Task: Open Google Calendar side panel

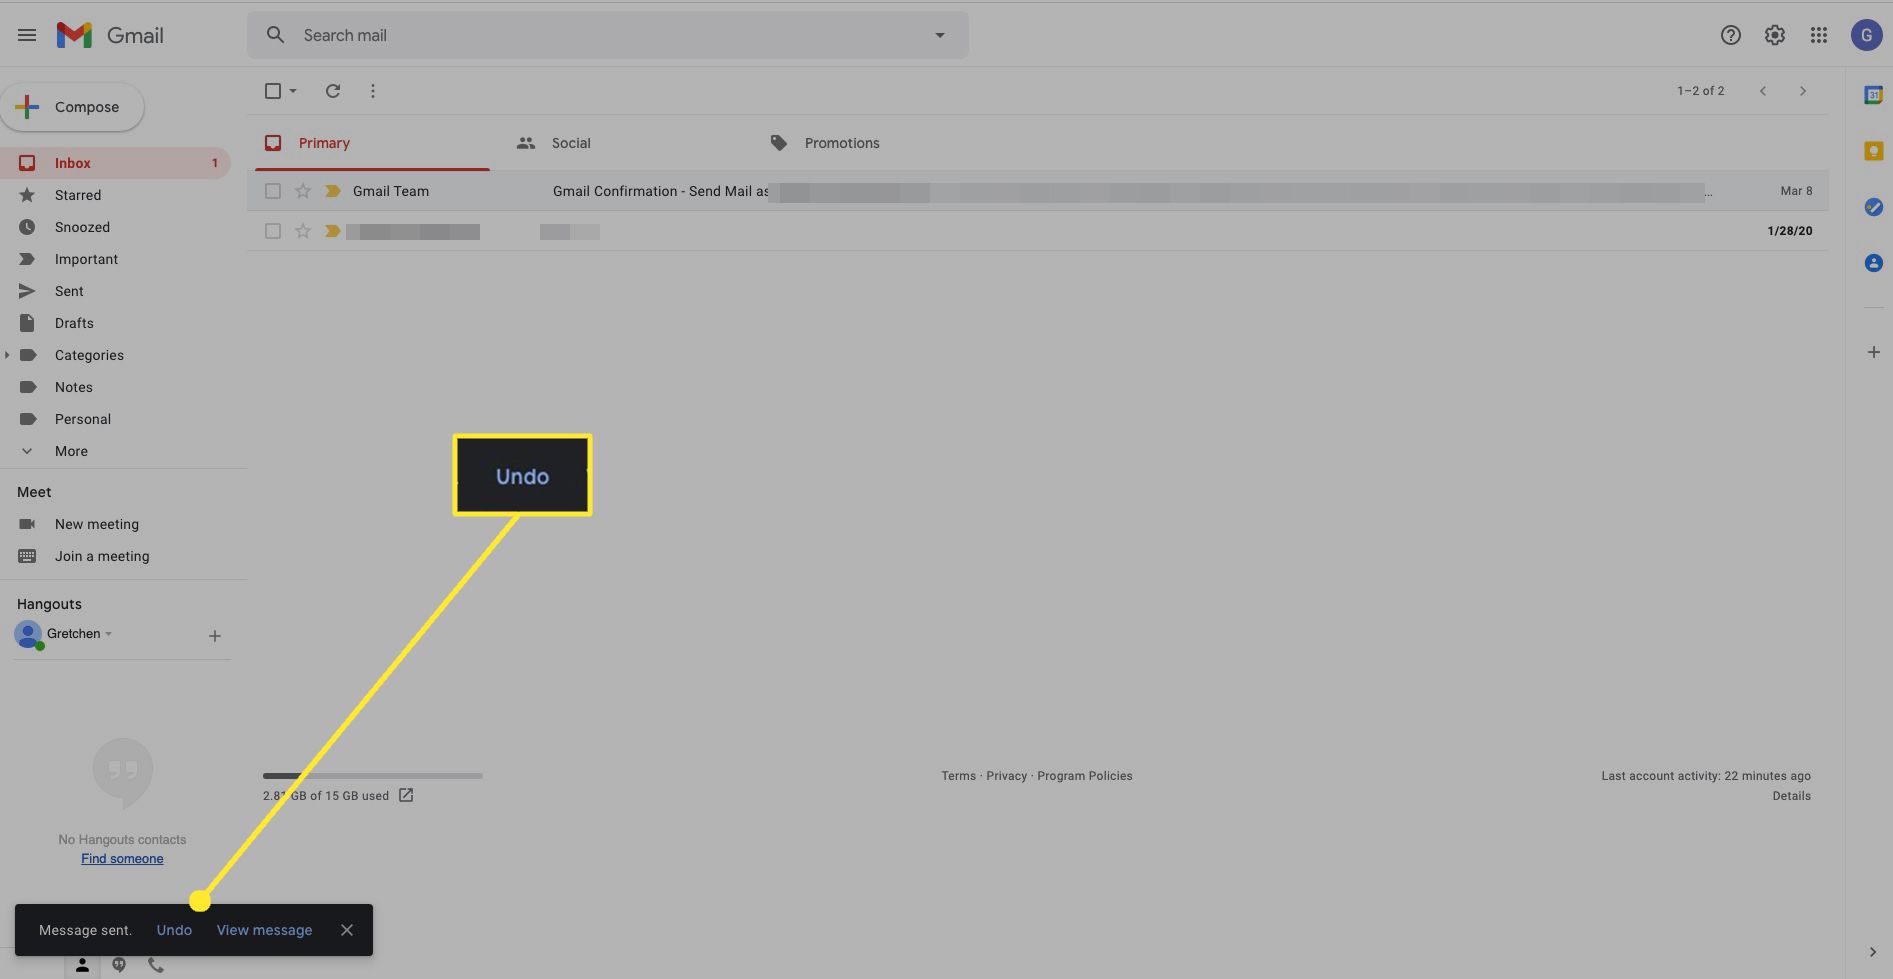Action: (1873, 95)
